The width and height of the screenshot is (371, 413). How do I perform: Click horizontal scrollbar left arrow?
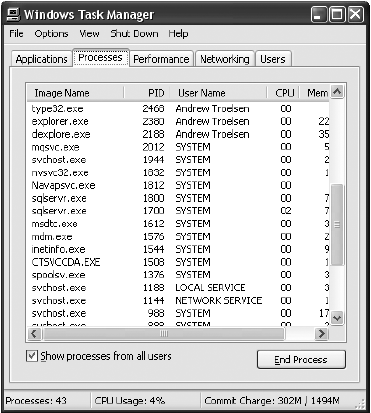(x=34, y=334)
